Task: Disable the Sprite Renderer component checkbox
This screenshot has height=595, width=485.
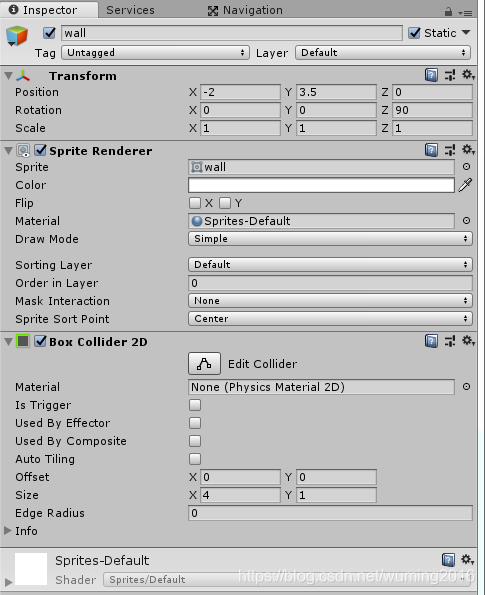Action: 40,150
